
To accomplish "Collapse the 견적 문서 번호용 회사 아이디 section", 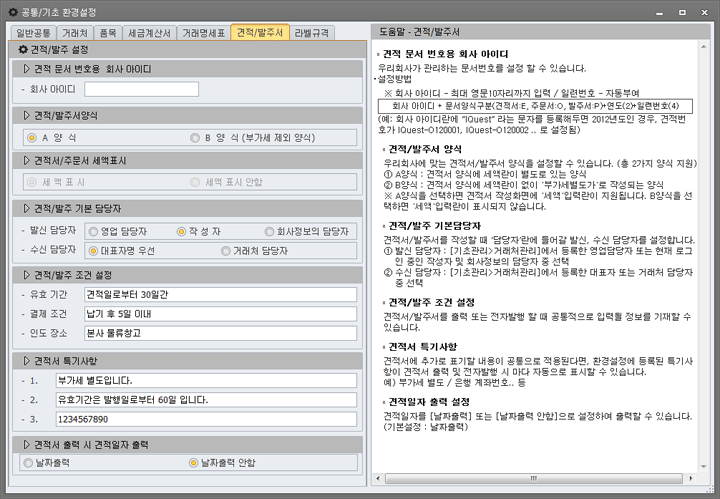I will pyautogui.click(x=26, y=69).
